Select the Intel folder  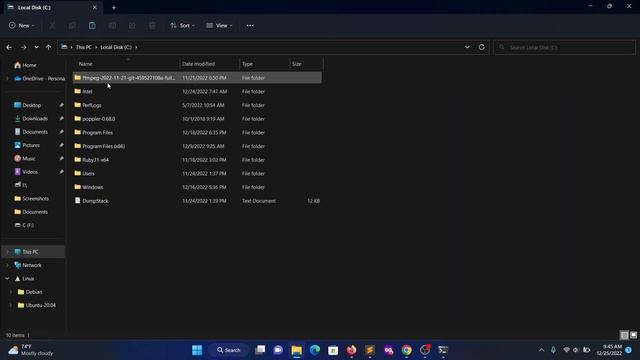coord(197,91)
